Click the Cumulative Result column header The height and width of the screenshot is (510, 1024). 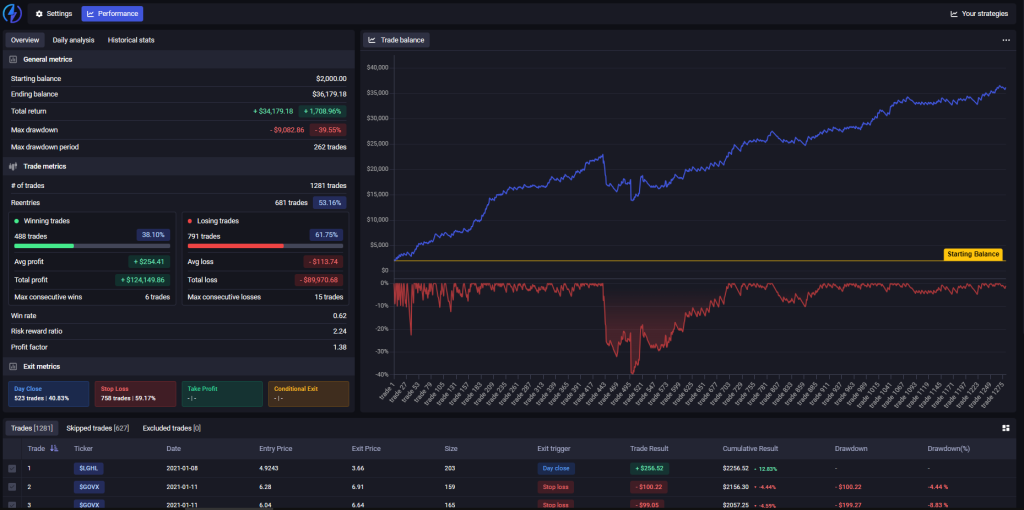click(750, 449)
